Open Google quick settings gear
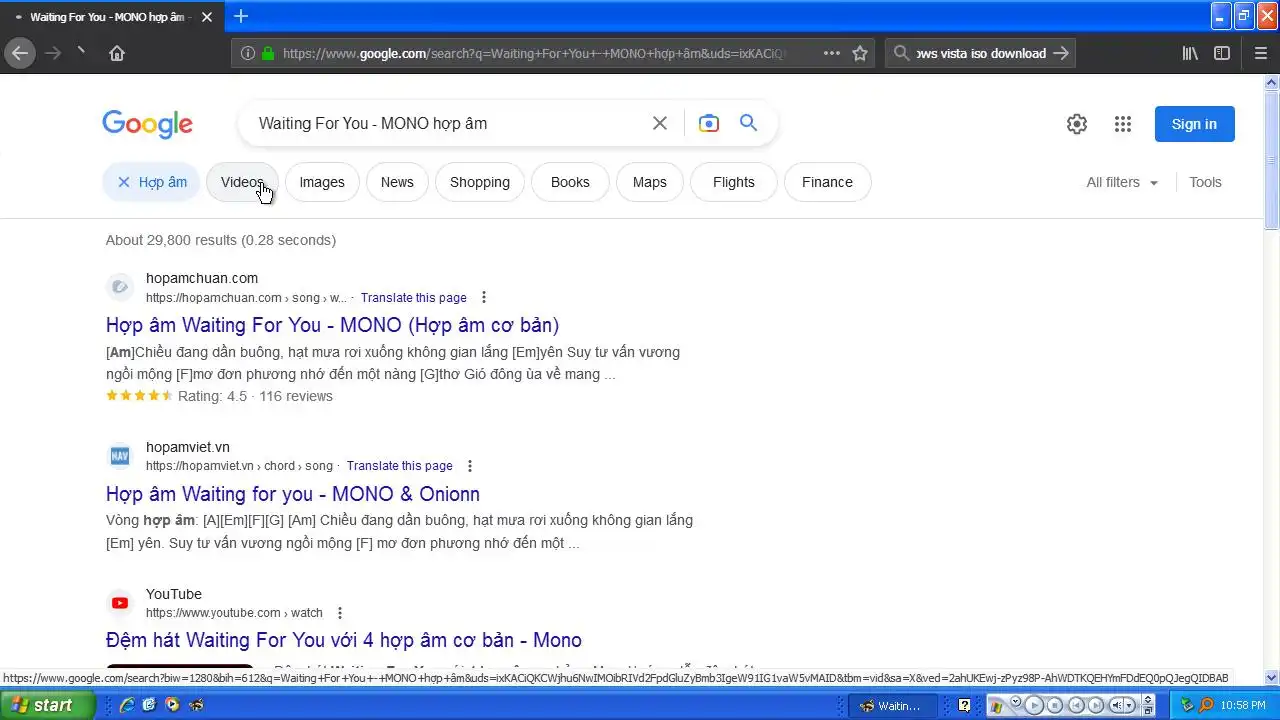 (1077, 124)
